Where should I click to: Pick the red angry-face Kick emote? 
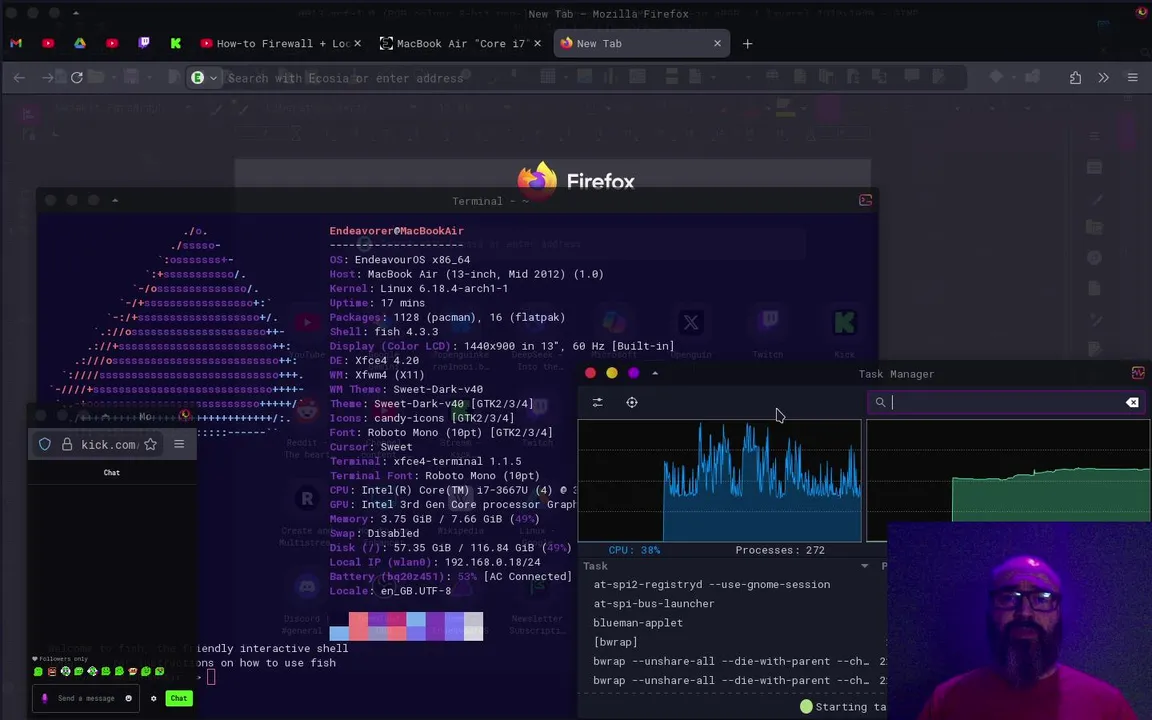pyautogui.click(x=51, y=671)
